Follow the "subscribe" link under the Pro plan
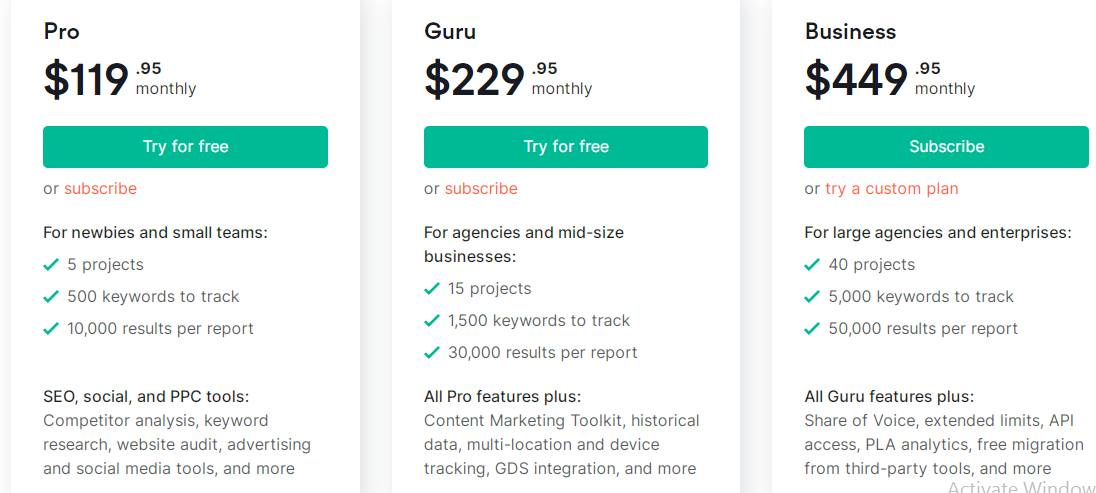The height and width of the screenshot is (493, 1096). point(100,189)
